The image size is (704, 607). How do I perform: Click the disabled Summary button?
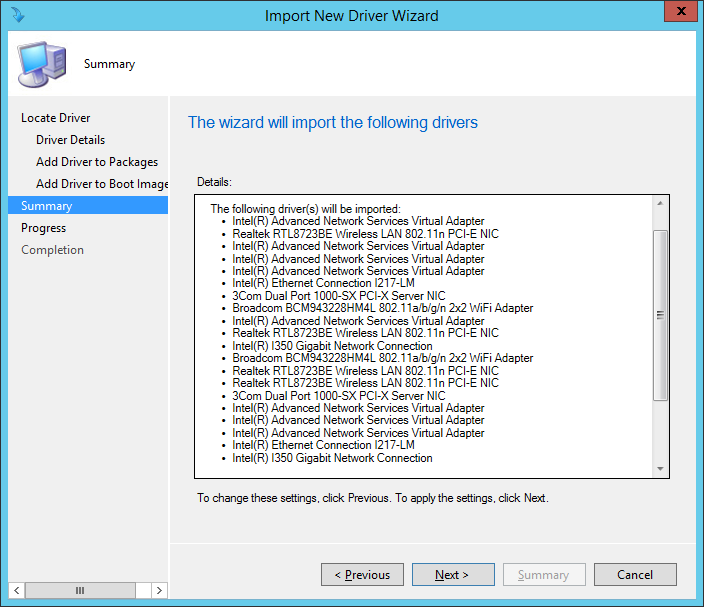[544, 575]
